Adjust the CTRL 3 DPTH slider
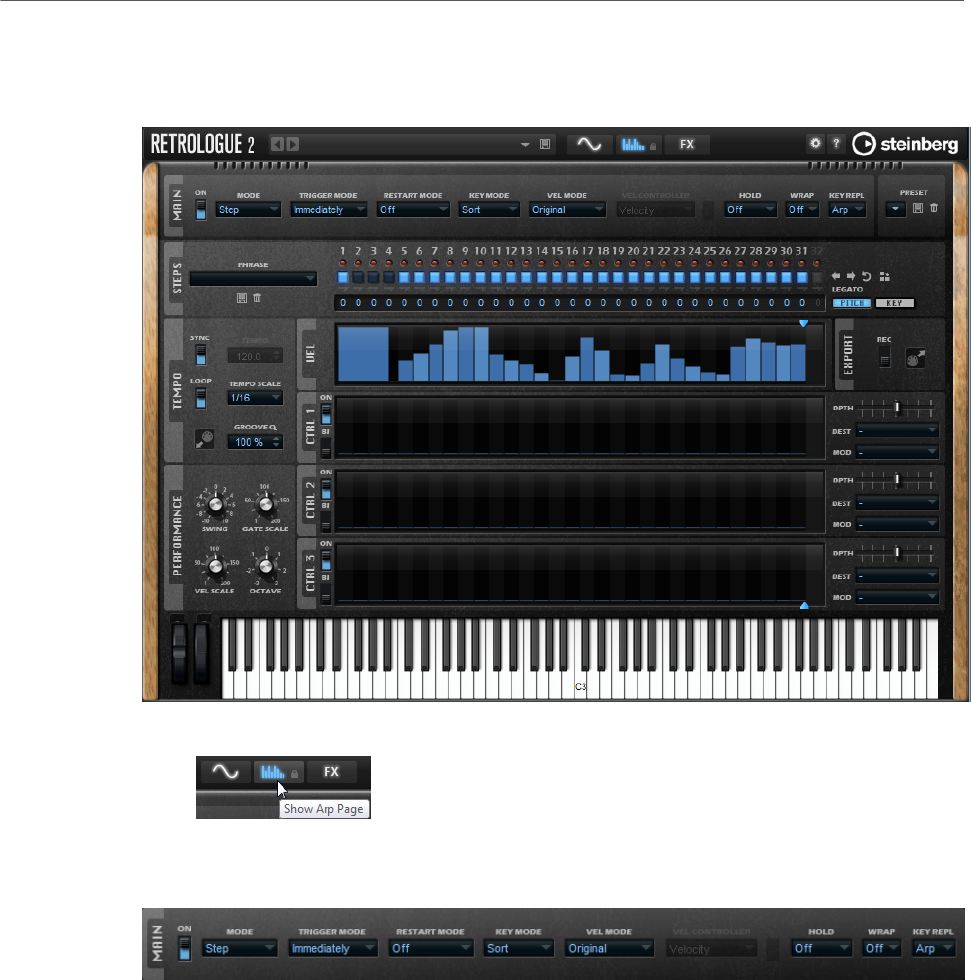This screenshot has width=971, height=980. [896, 553]
